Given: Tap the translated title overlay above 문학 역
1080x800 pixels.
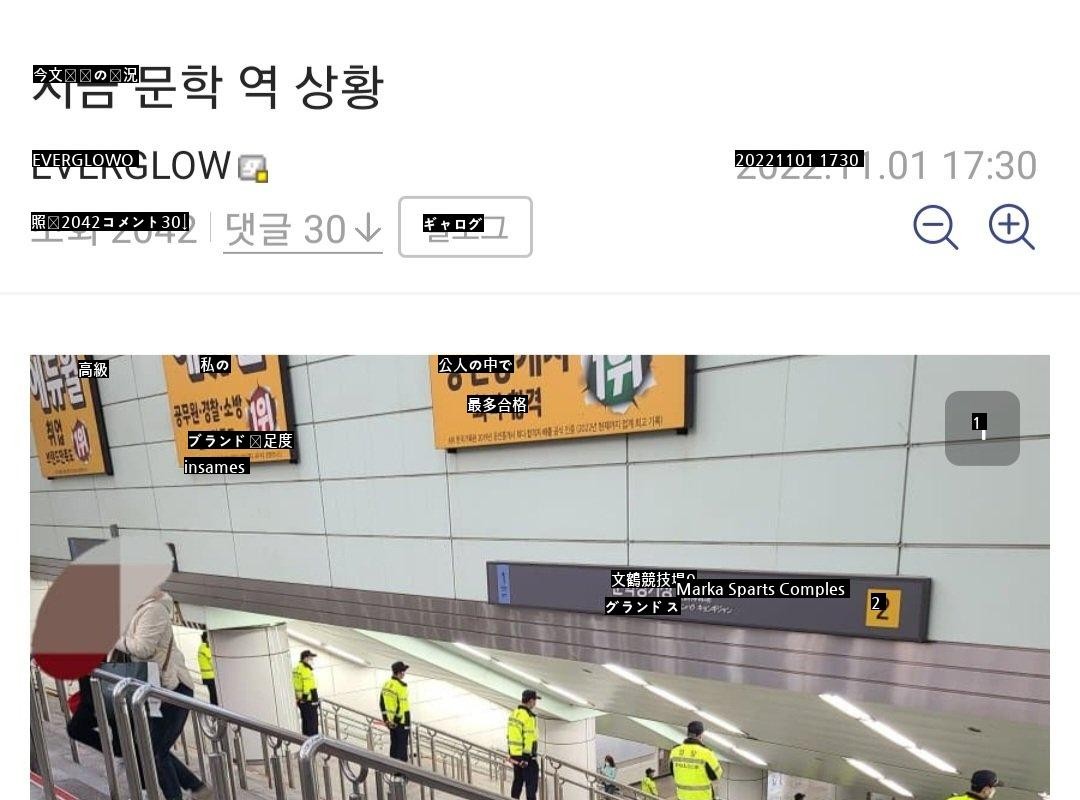Looking at the screenshot, I should (86, 74).
